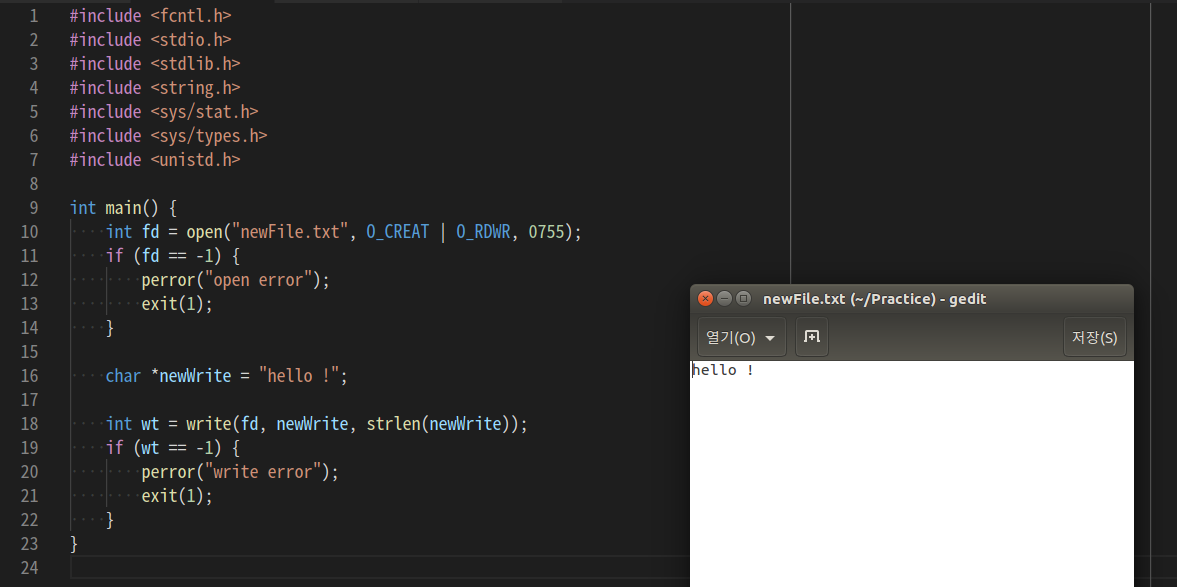Viewport: 1177px width, 587px height.
Task: Click line number 24 in the gutter
Action: coord(30,568)
